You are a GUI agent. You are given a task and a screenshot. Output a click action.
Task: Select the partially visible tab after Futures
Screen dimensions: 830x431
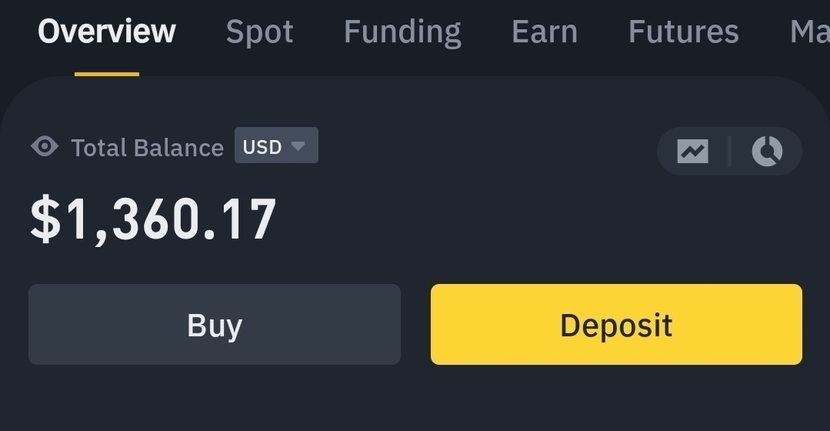(808, 31)
